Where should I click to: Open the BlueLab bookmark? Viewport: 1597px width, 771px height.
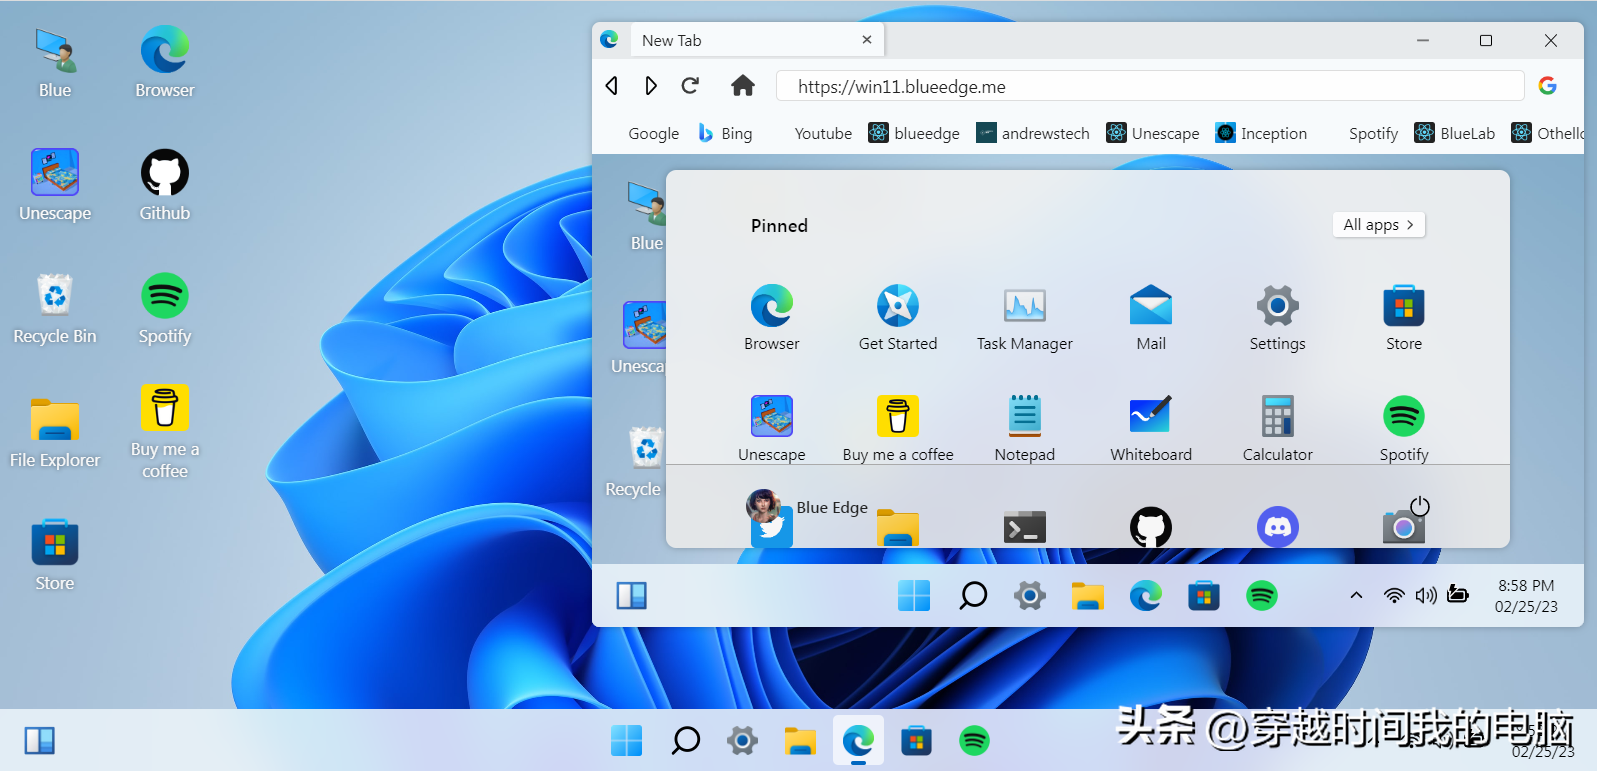click(x=1455, y=134)
